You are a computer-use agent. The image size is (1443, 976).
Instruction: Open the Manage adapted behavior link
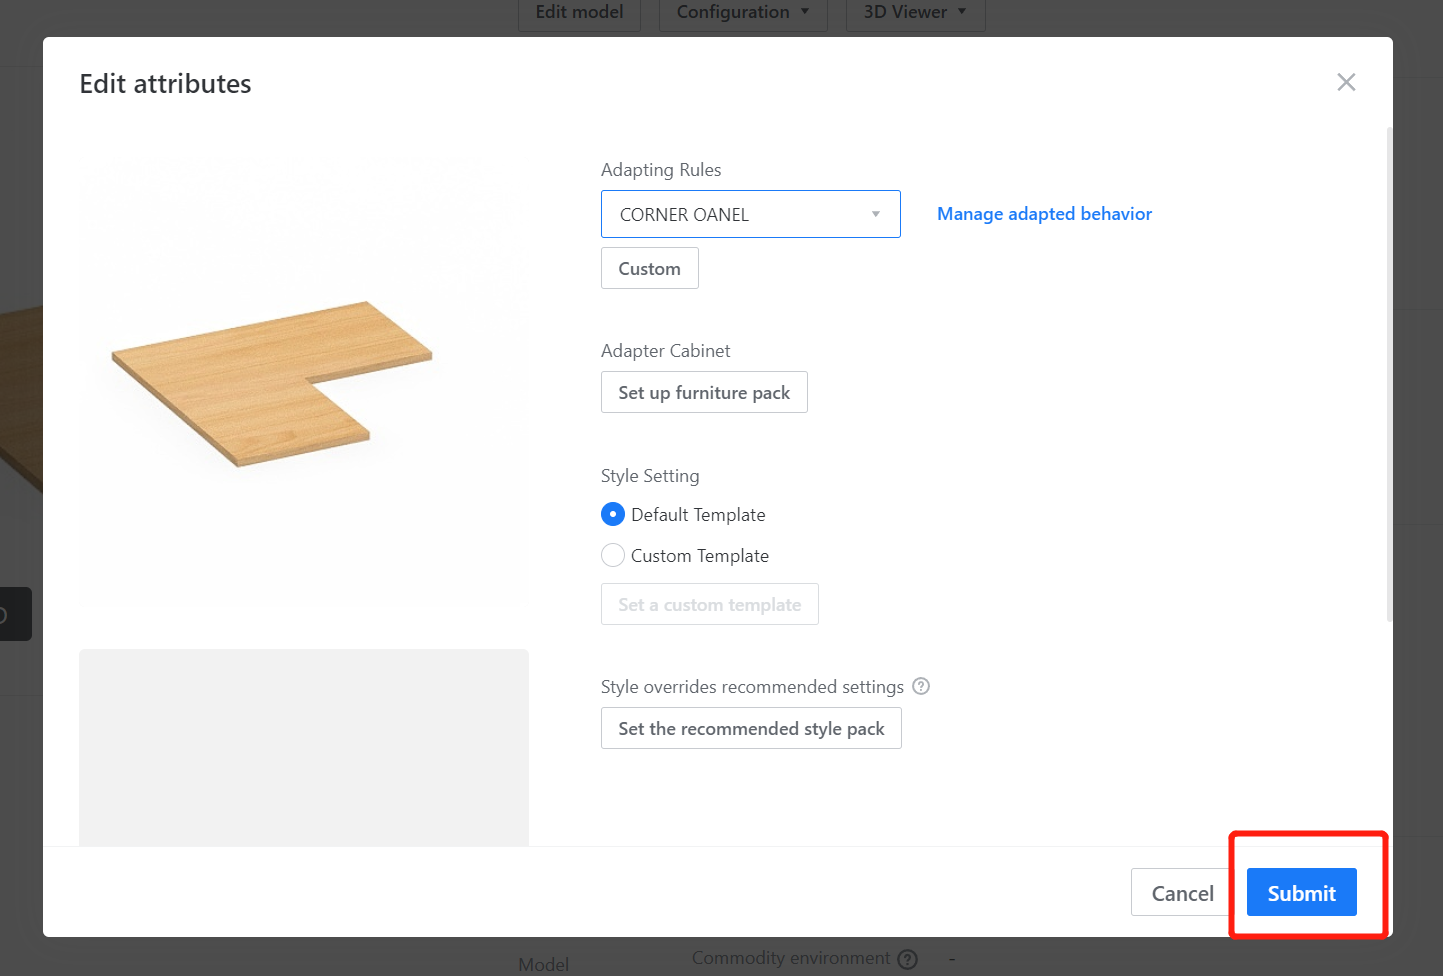tap(1044, 214)
